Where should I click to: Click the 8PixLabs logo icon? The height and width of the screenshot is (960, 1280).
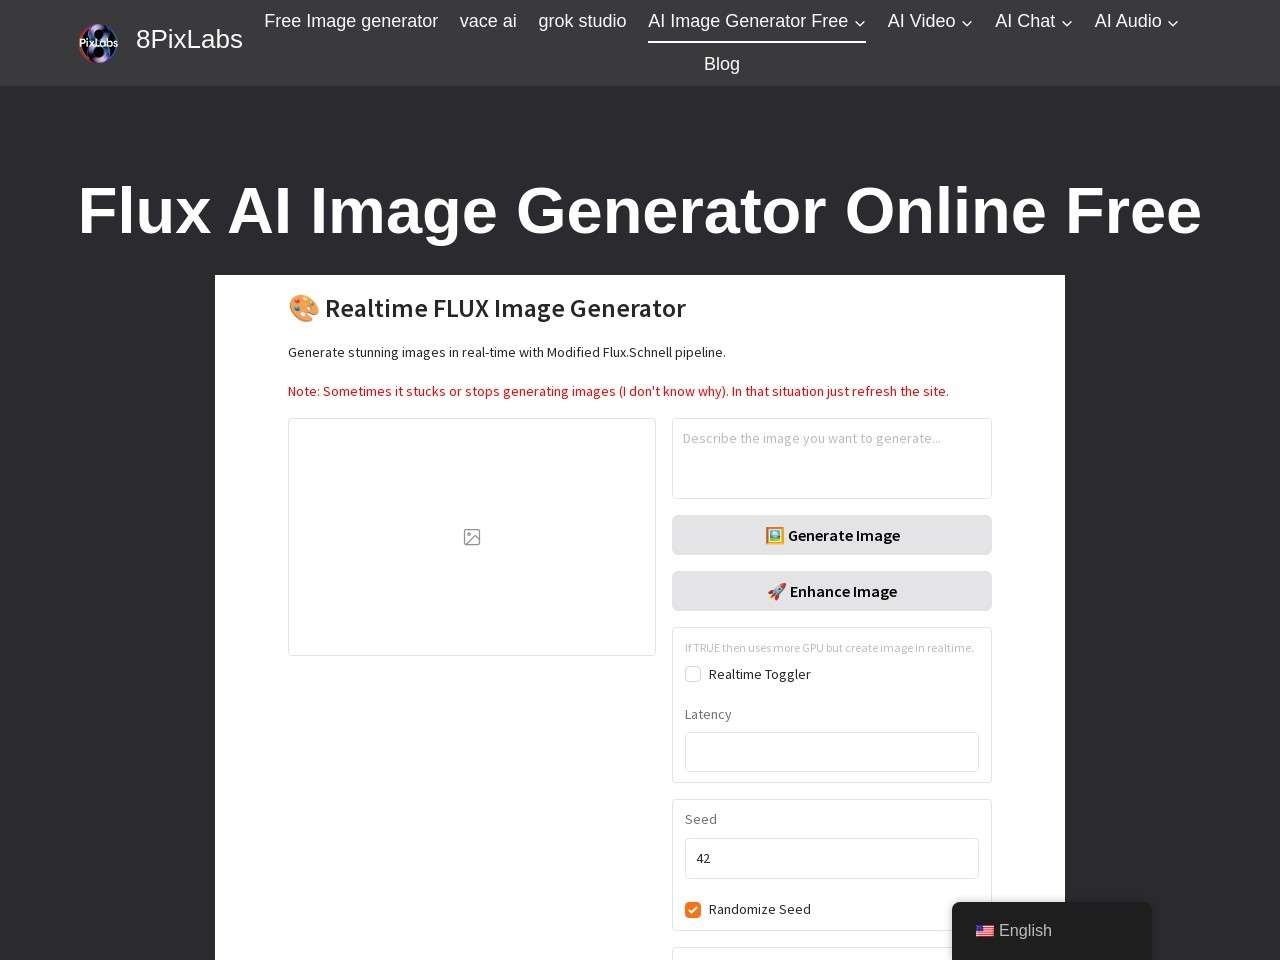[x=98, y=43]
